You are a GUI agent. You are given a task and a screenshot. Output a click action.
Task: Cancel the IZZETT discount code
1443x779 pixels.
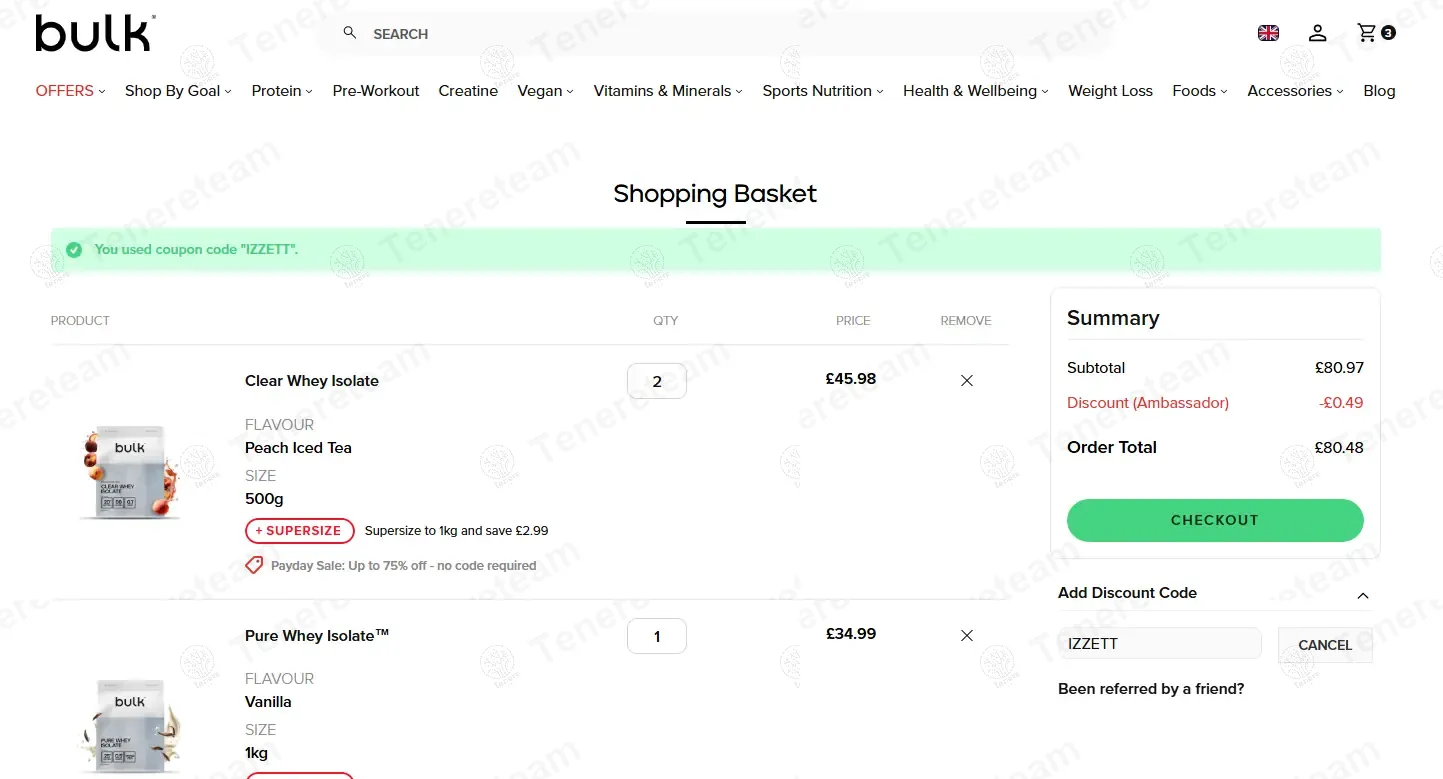(x=1324, y=645)
